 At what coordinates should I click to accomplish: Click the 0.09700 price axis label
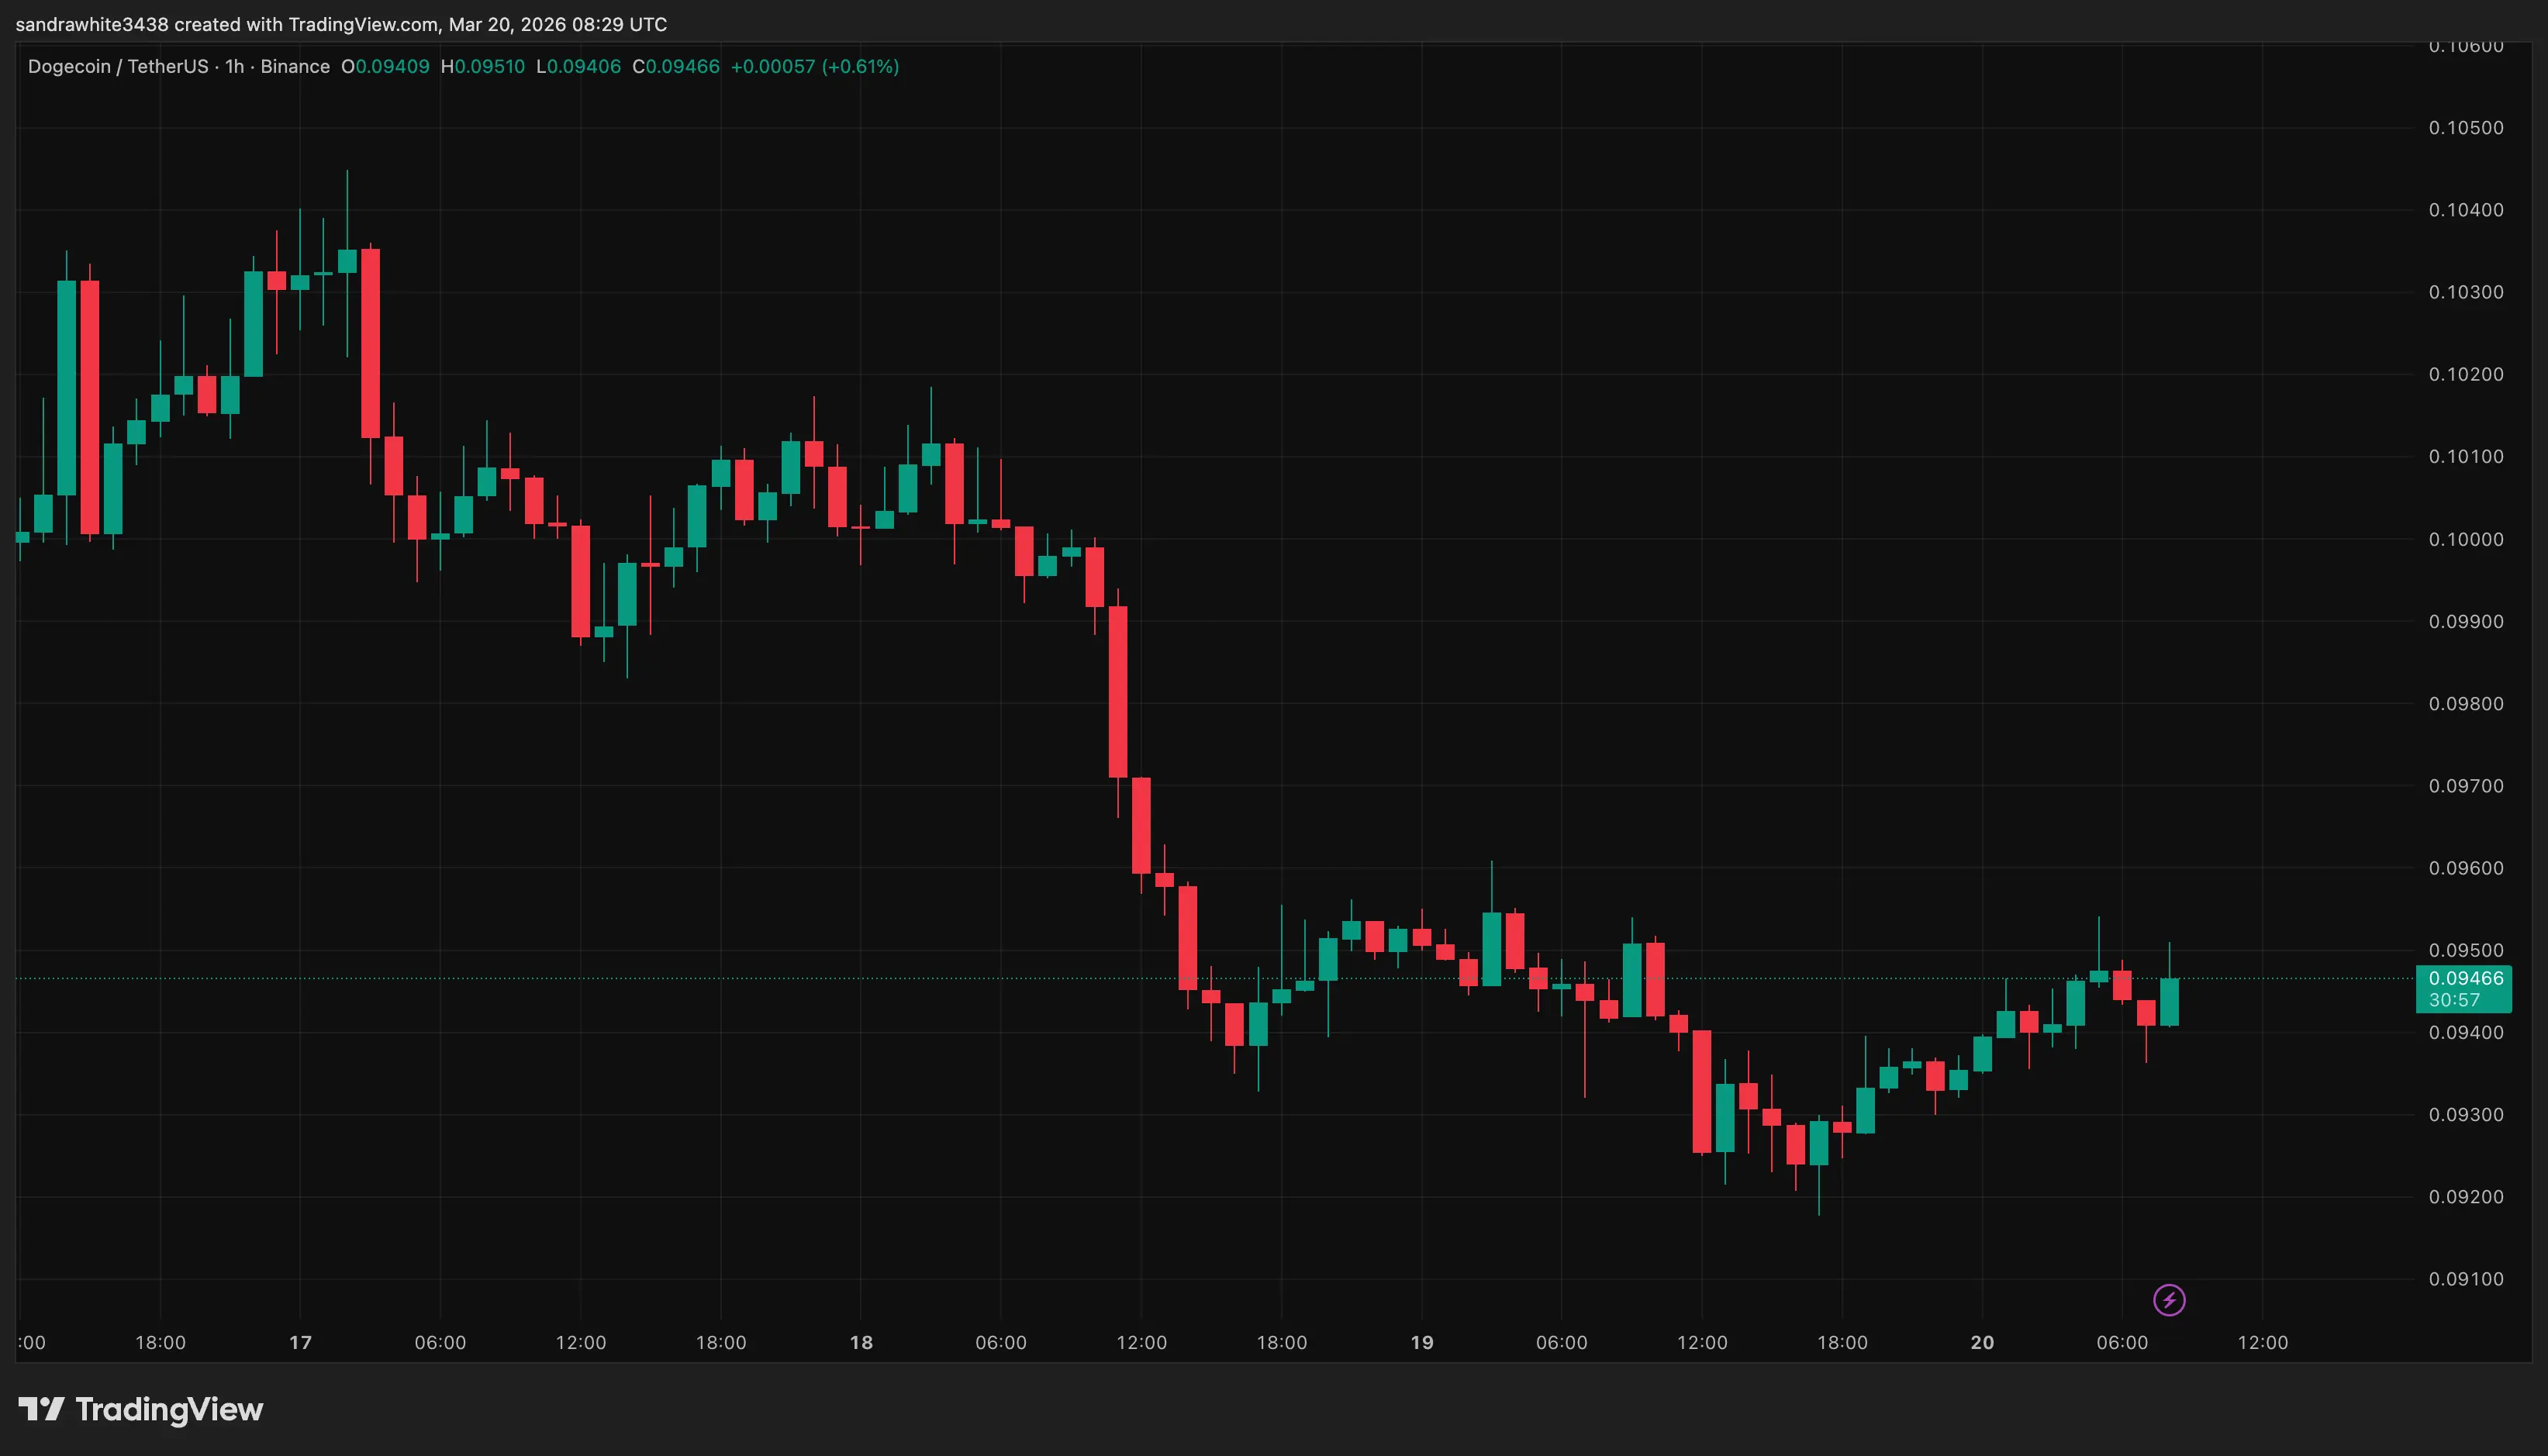coord(2466,786)
